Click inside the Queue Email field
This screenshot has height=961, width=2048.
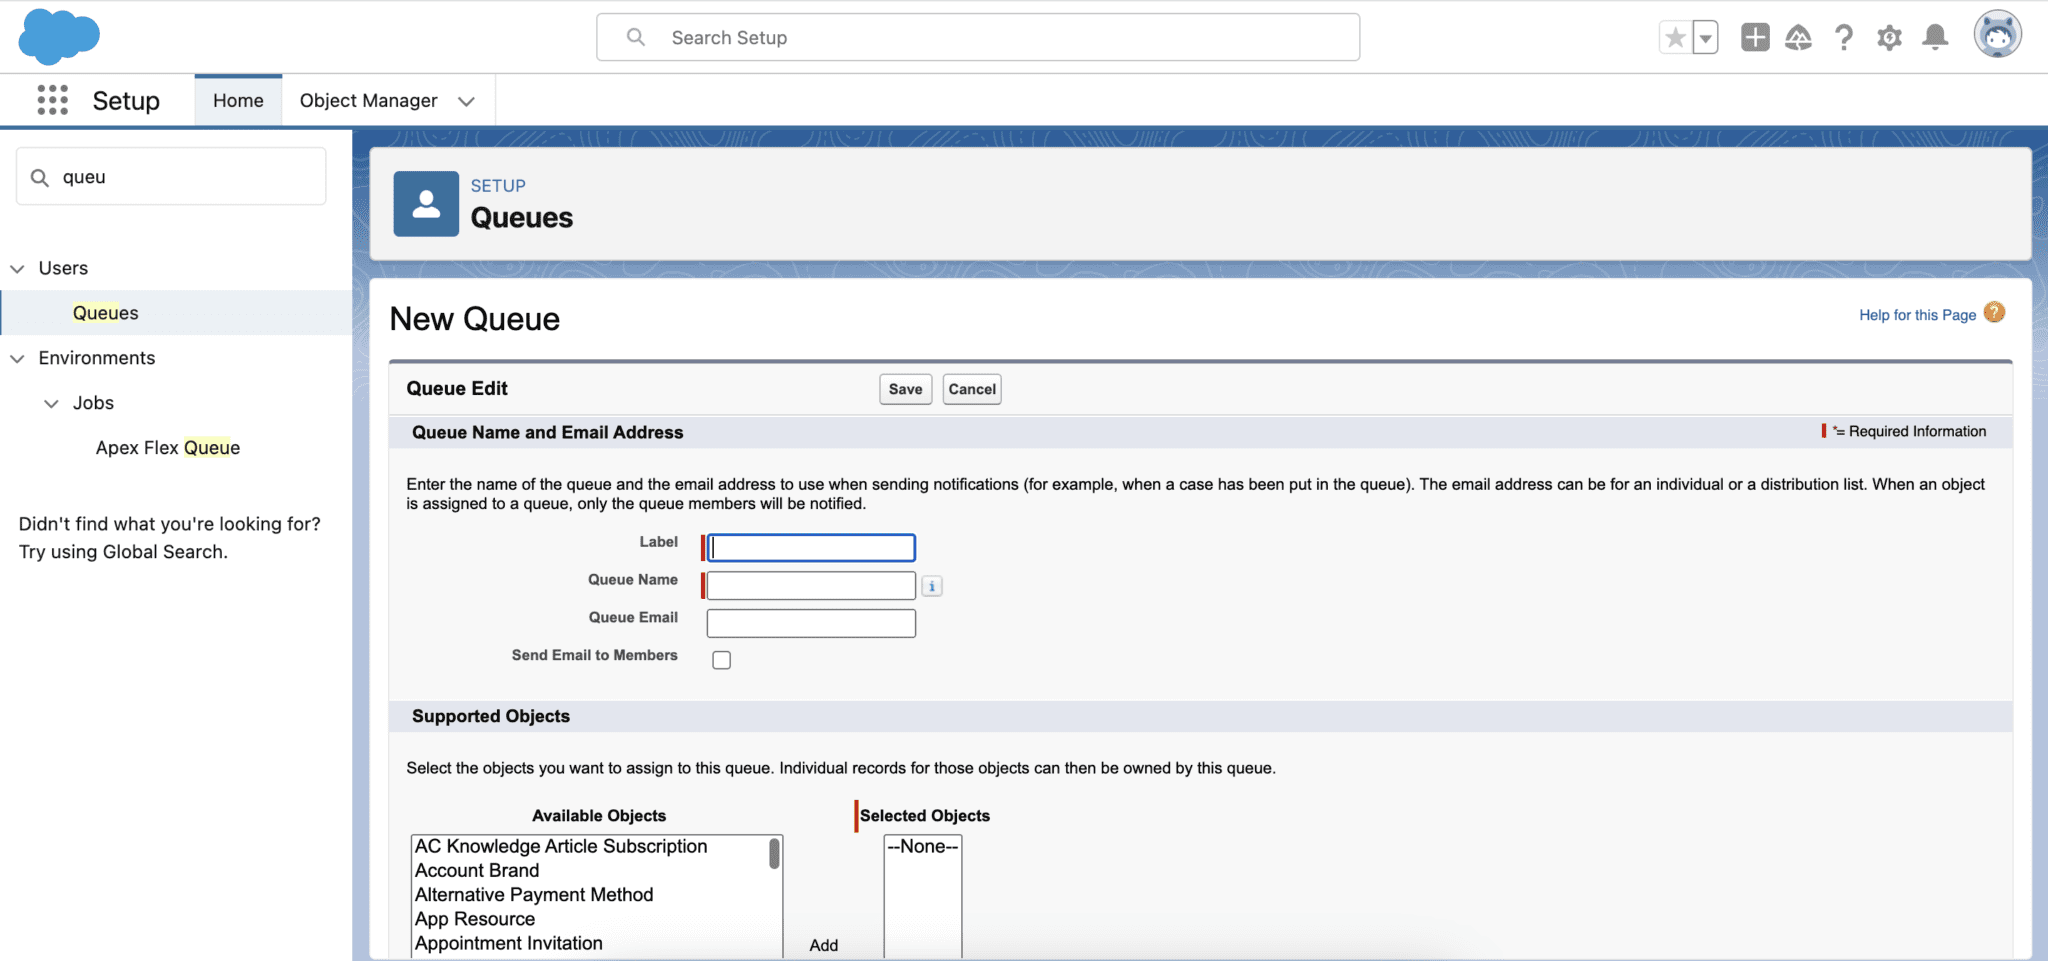[810, 622]
